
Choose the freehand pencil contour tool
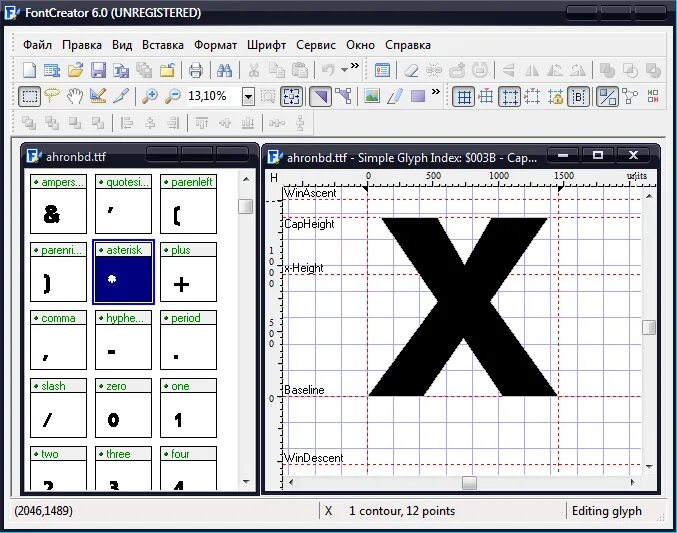(x=395, y=96)
